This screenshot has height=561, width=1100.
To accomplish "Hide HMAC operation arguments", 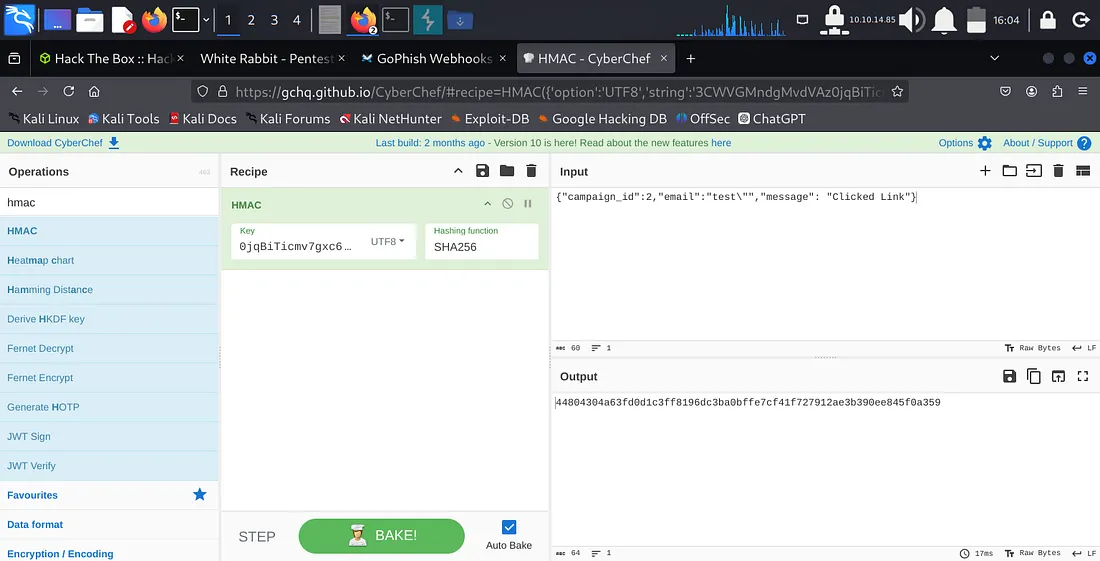I will click(x=488, y=204).
